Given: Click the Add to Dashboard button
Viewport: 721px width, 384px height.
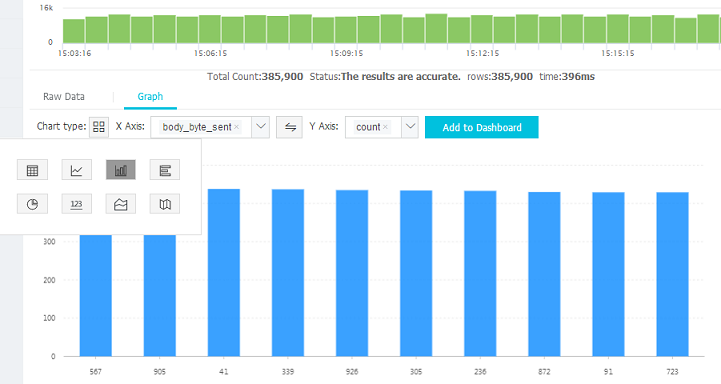Looking at the screenshot, I should tap(481, 127).
